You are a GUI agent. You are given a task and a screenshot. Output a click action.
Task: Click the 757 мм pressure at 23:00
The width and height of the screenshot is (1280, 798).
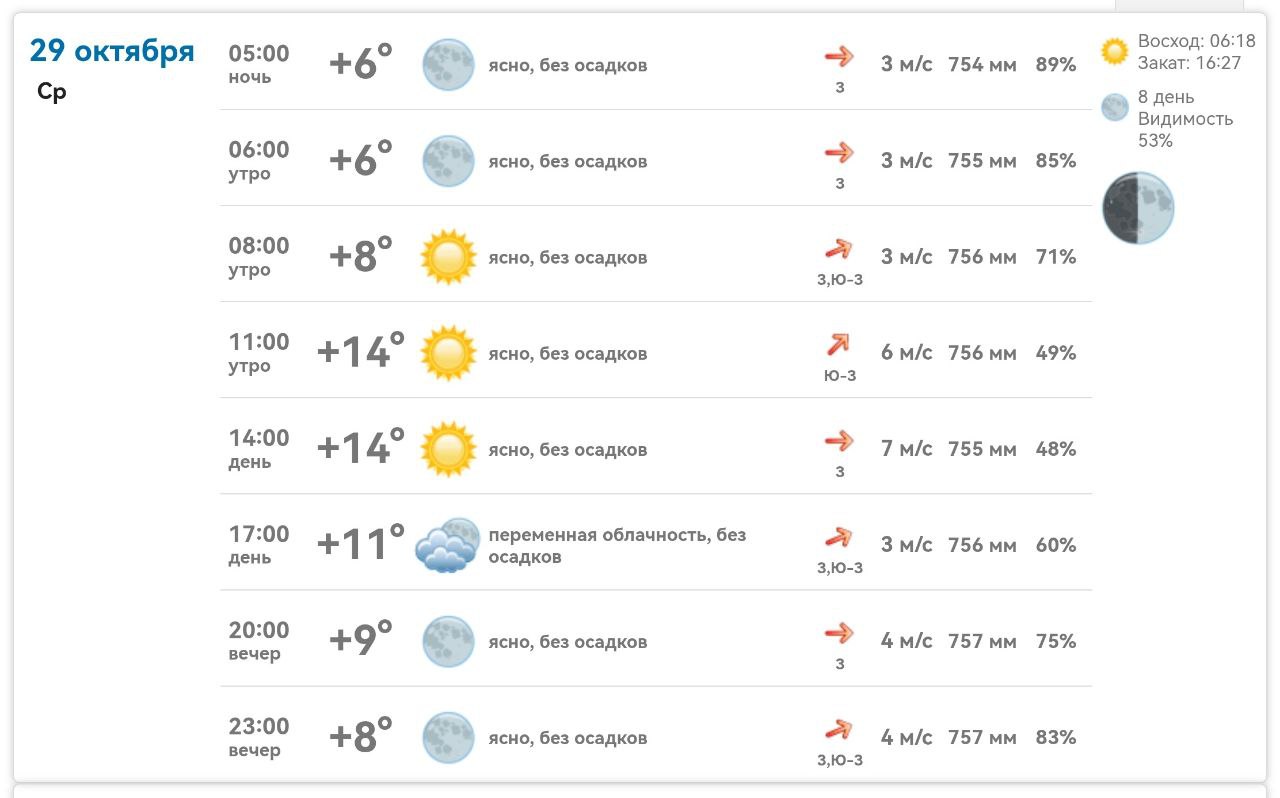(x=982, y=738)
